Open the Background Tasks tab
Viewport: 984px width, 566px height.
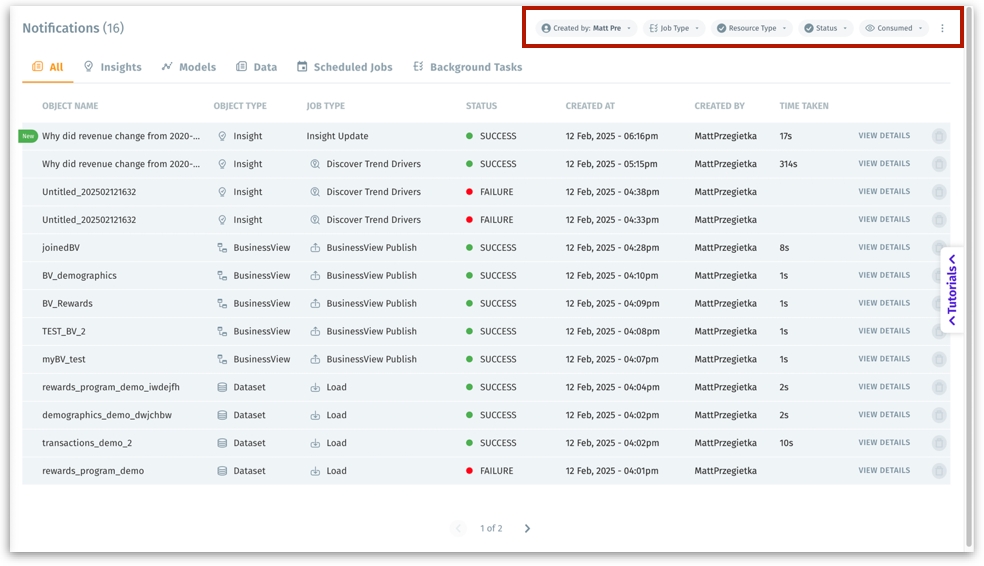click(467, 67)
